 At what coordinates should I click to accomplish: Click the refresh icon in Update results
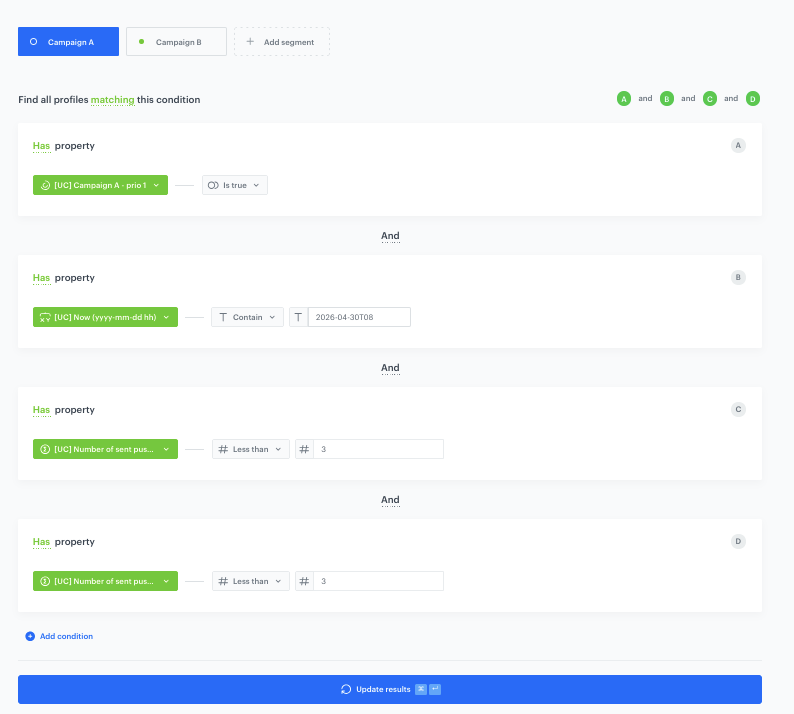pyautogui.click(x=346, y=689)
